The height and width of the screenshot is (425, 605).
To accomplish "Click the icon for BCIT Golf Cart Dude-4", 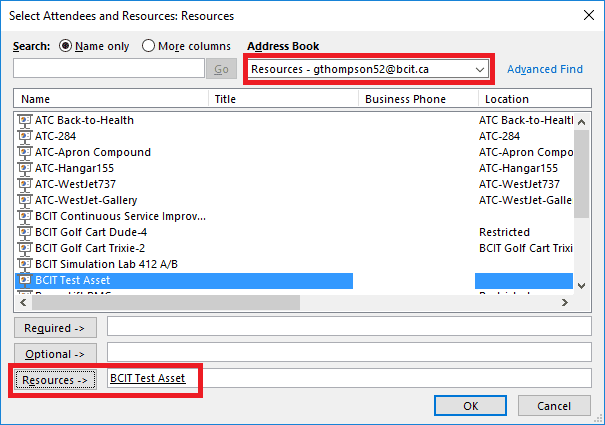I will pos(24,232).
